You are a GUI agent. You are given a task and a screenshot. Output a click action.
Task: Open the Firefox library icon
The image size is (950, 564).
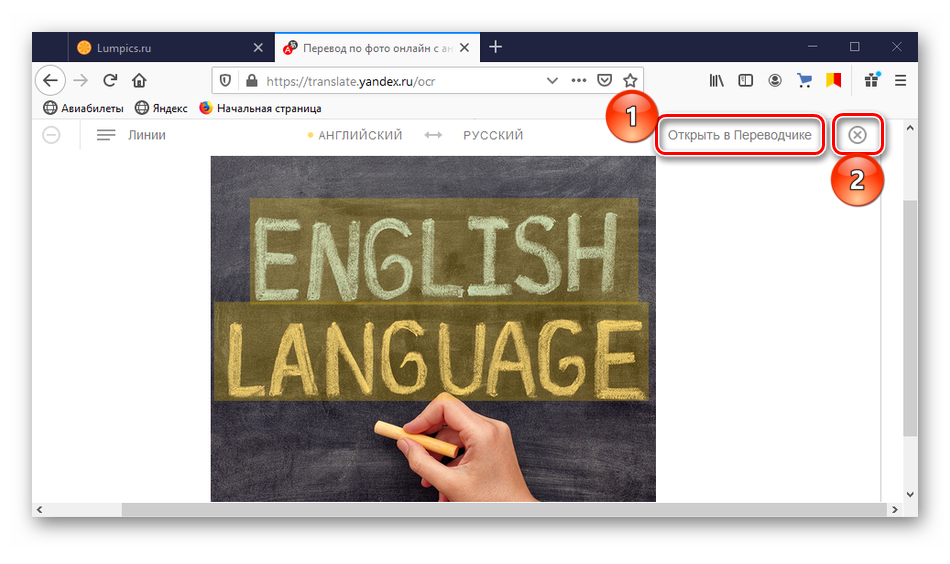[x=717, y=81]
